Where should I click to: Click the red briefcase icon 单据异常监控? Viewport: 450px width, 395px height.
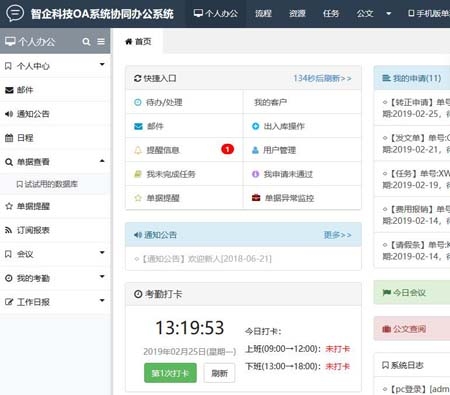256,198
